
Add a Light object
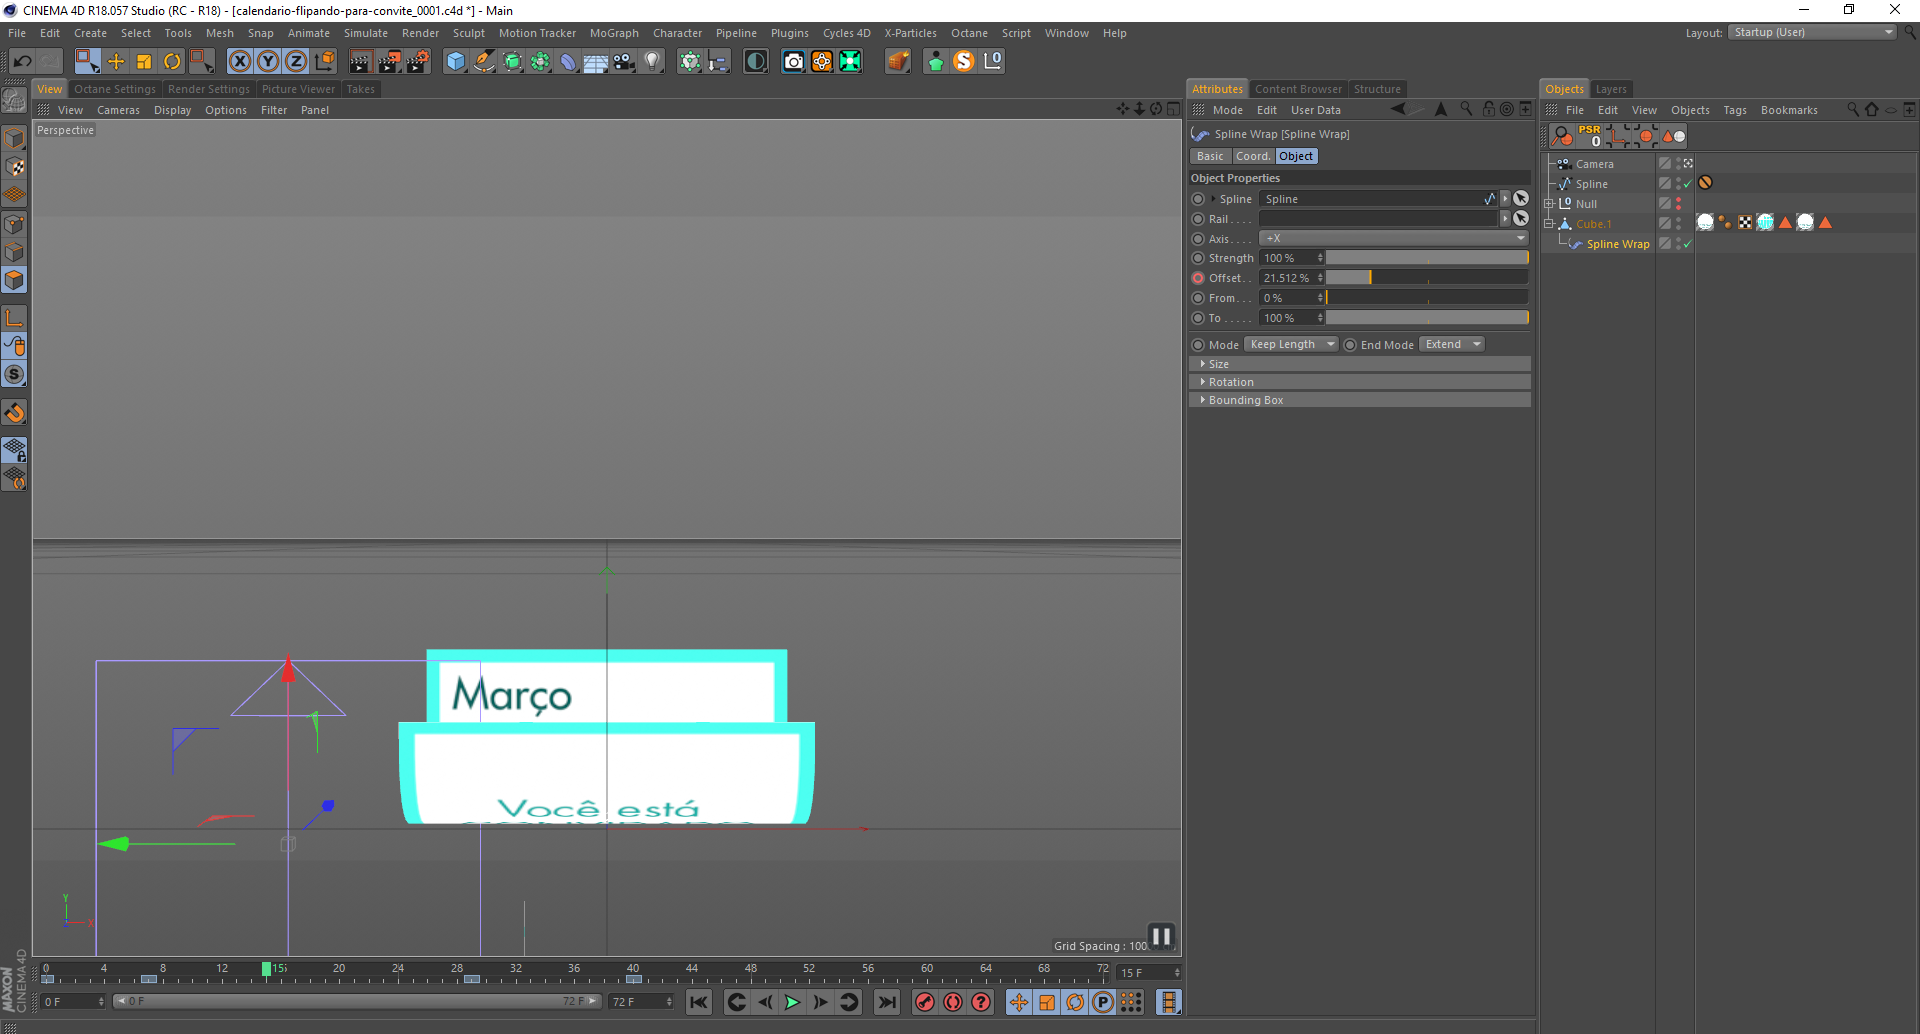pos(652,62)
